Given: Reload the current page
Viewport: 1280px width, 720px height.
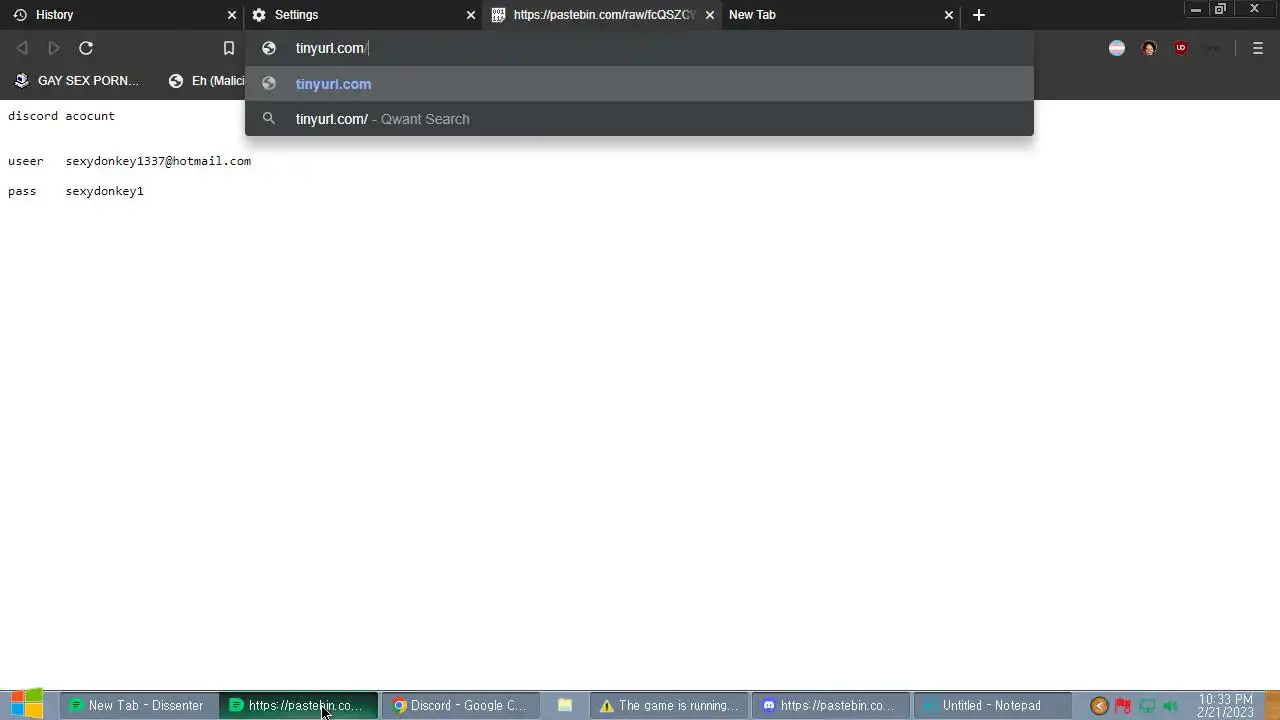Looking at the screenshot, I should [86, 48].
